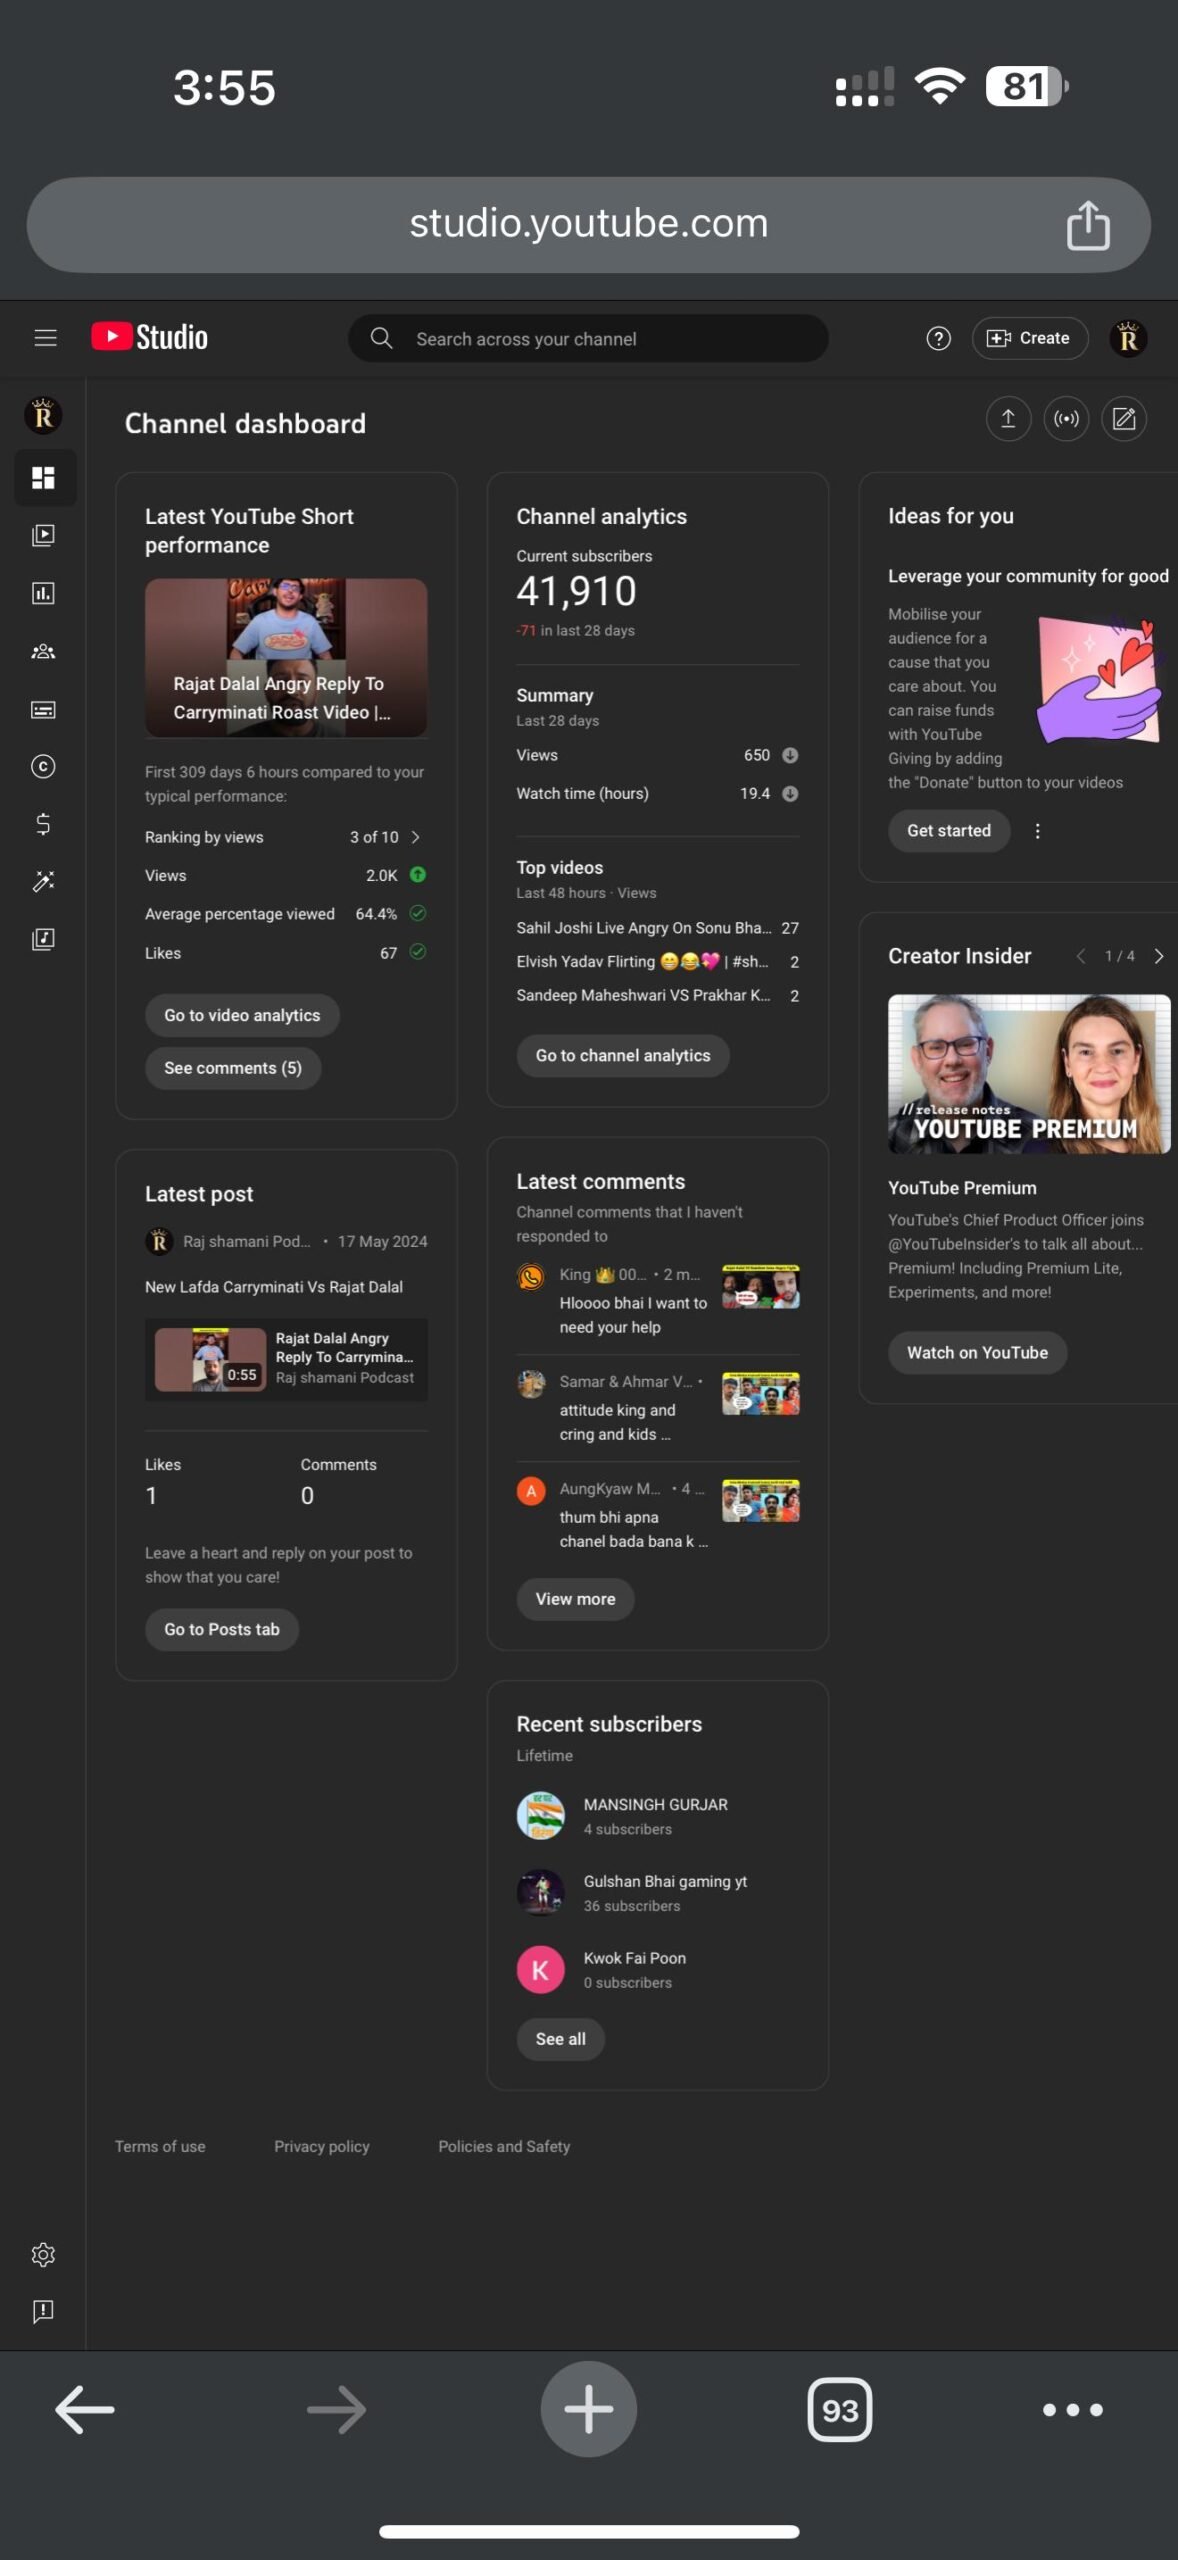
Task: Show next Creator Insider card
Action: click(1159, 956)
